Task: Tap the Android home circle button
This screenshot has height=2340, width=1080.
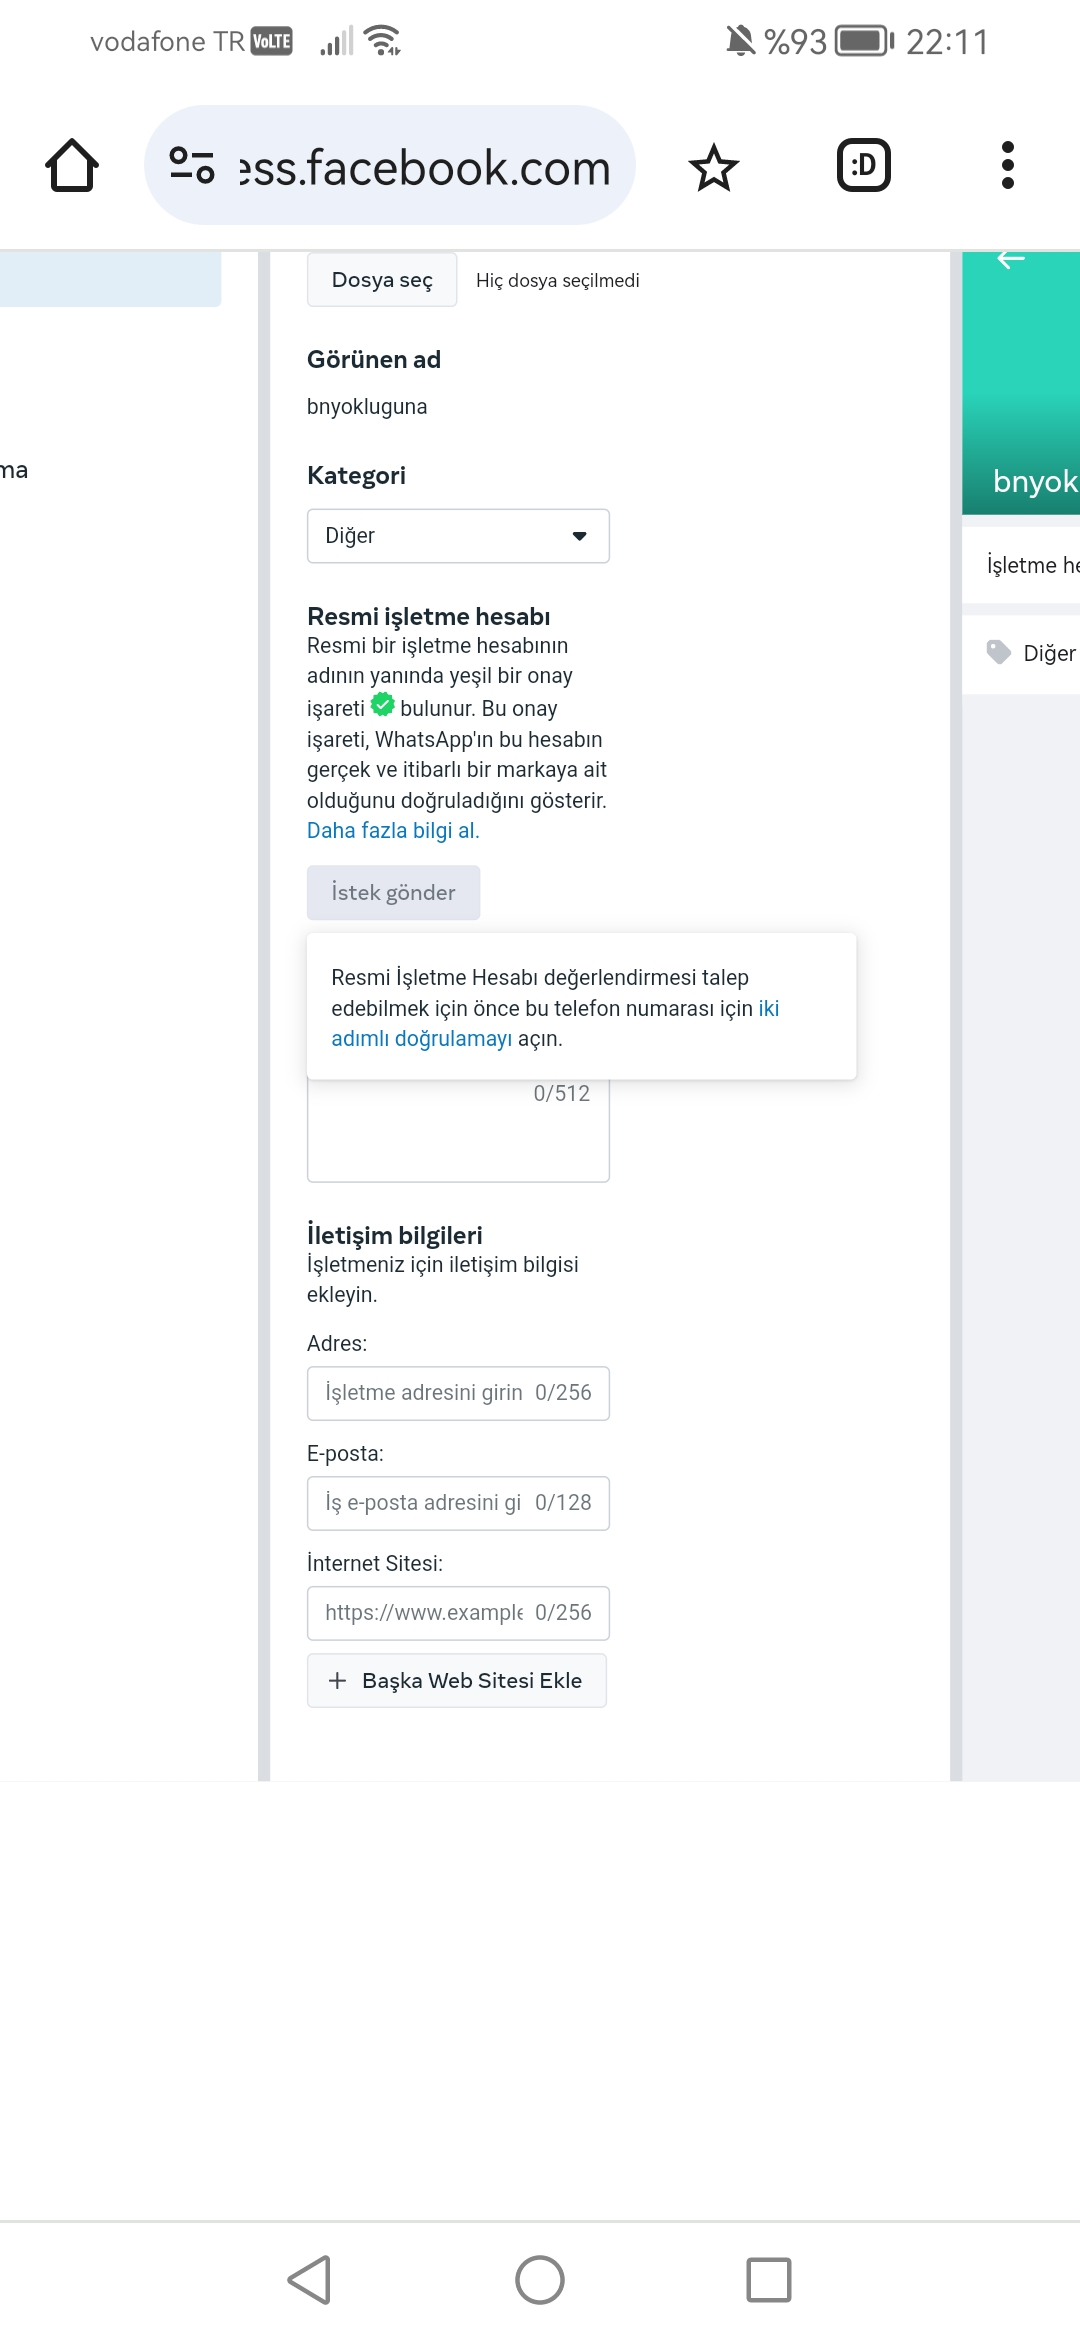Action: pyautogui.click(x=540, y=2280)
